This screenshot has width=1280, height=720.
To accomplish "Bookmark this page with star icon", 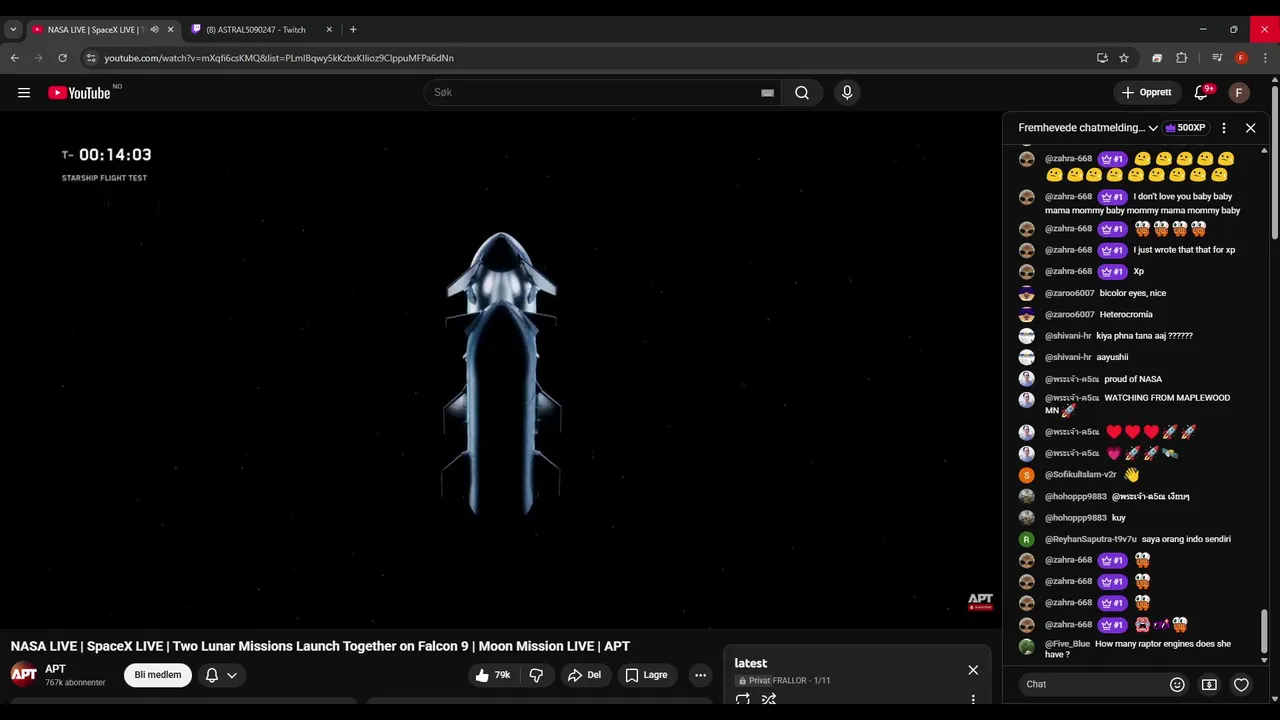I will [x=1124, y=58].
